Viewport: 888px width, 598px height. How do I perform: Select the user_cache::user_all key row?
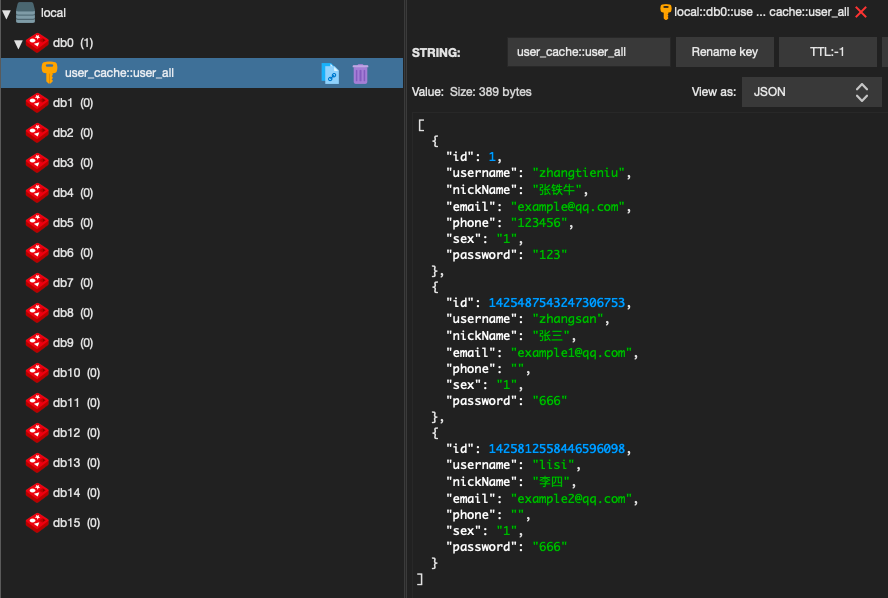[202, 72]
